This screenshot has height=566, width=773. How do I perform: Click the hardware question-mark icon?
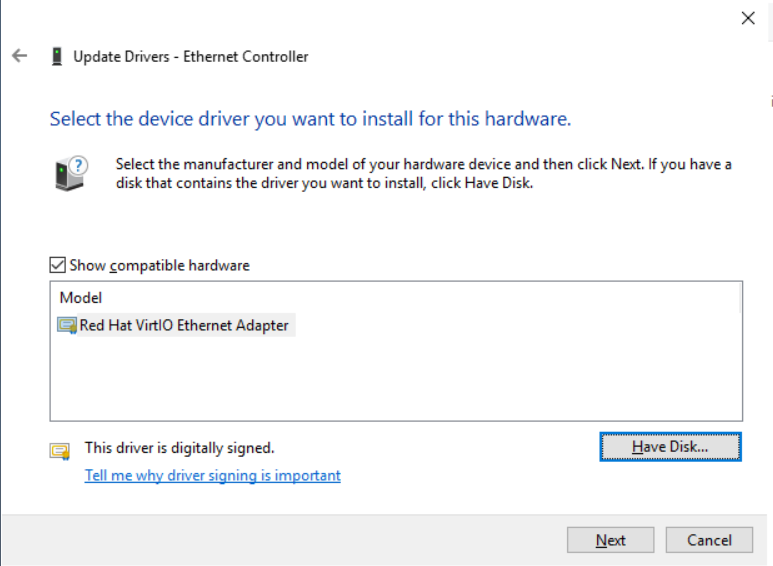70,172
